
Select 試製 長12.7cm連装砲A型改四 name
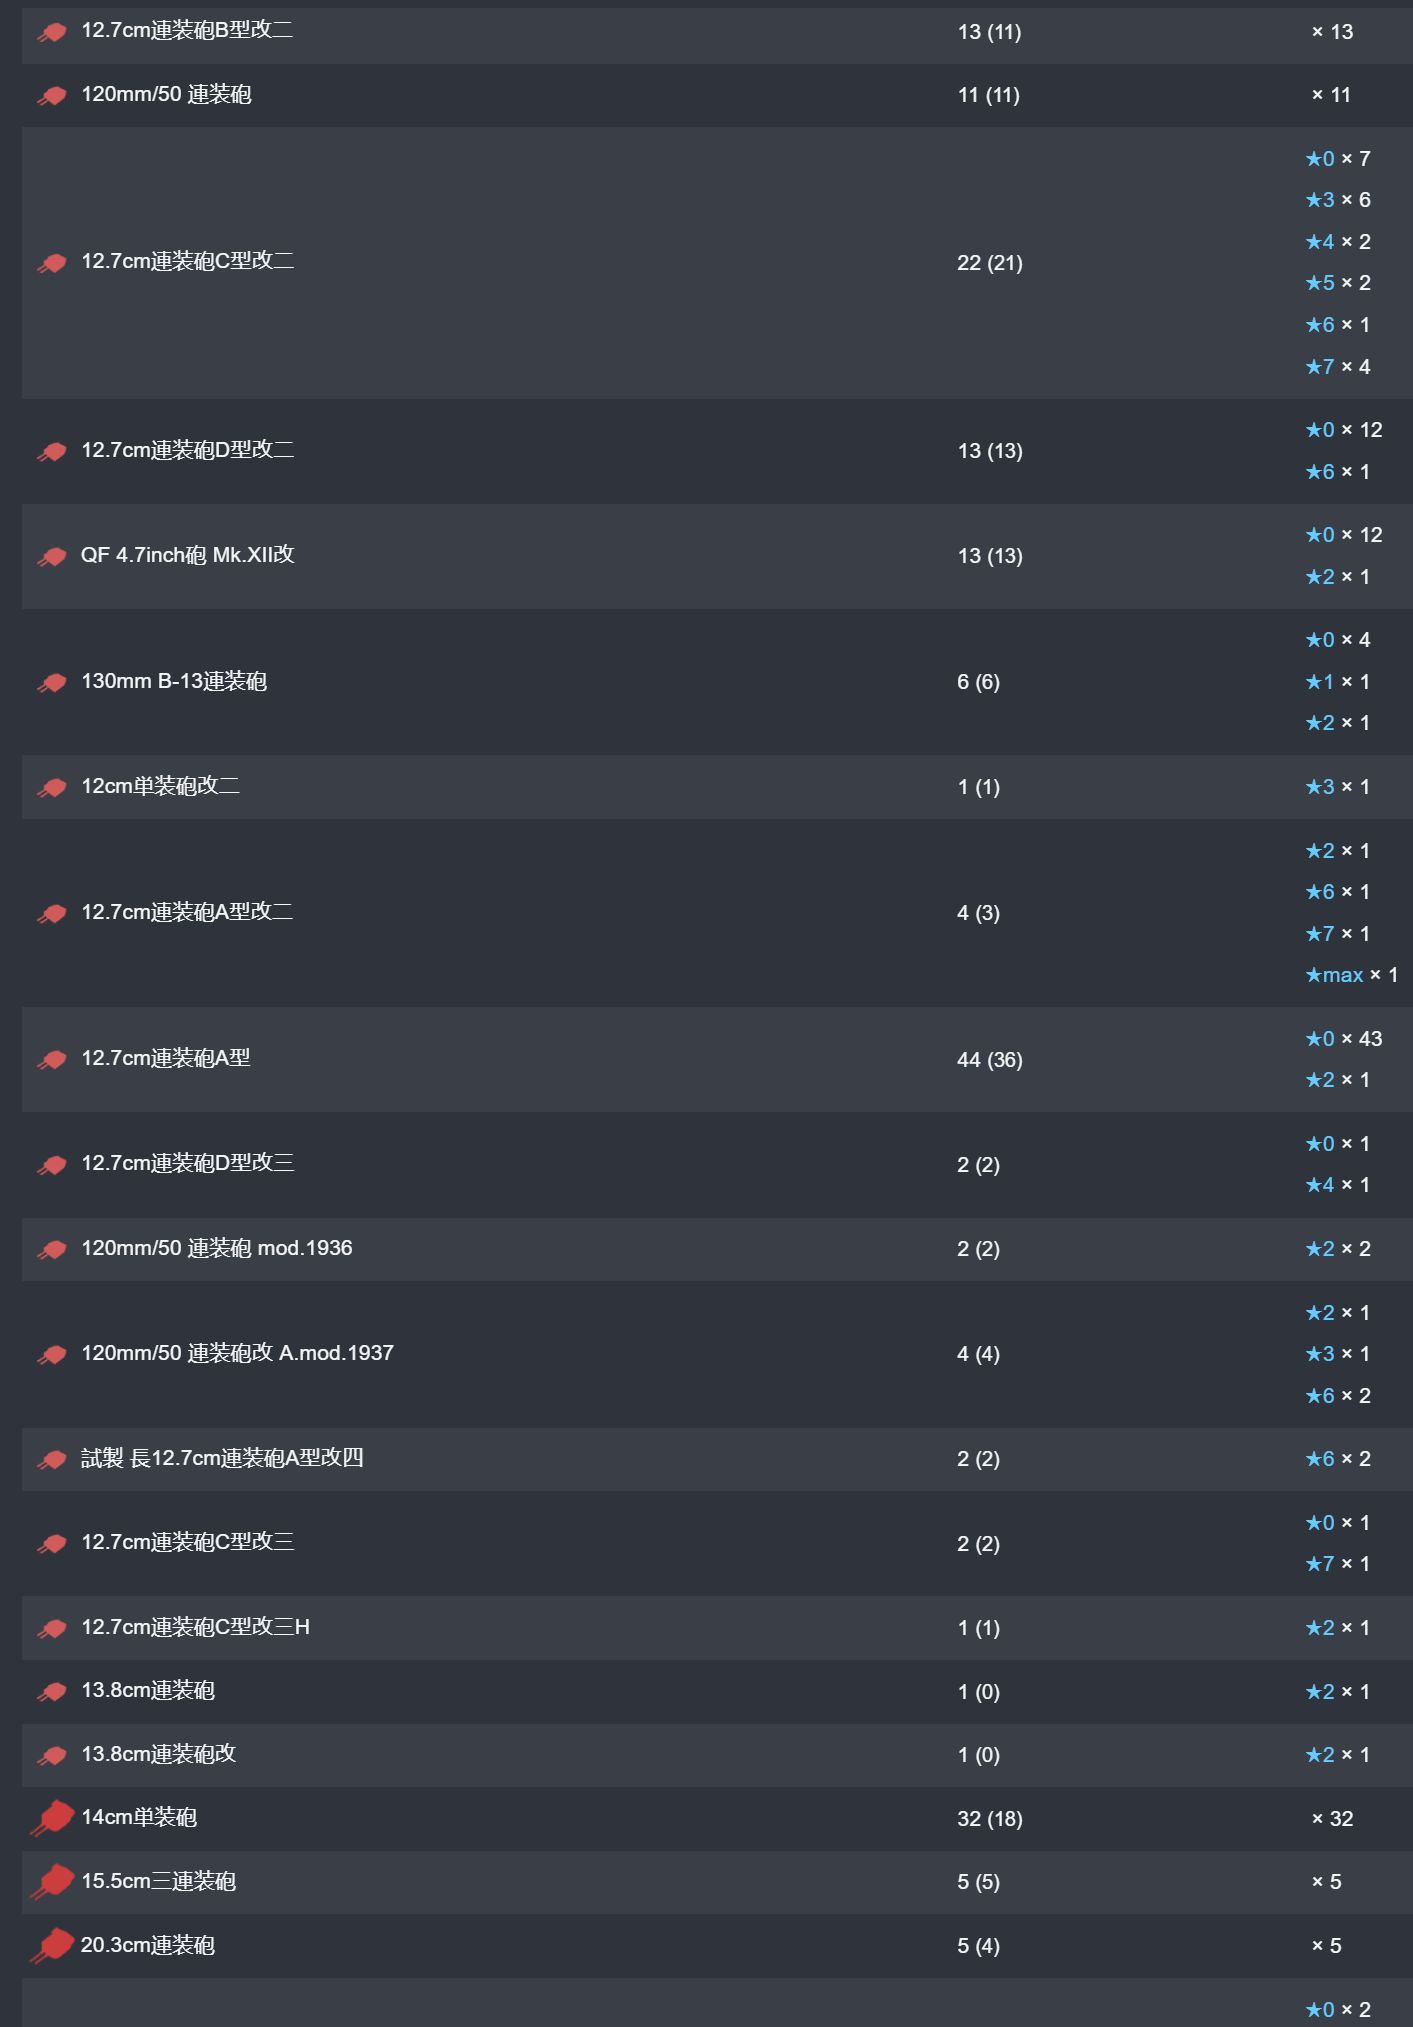[x=222, y=1458]
